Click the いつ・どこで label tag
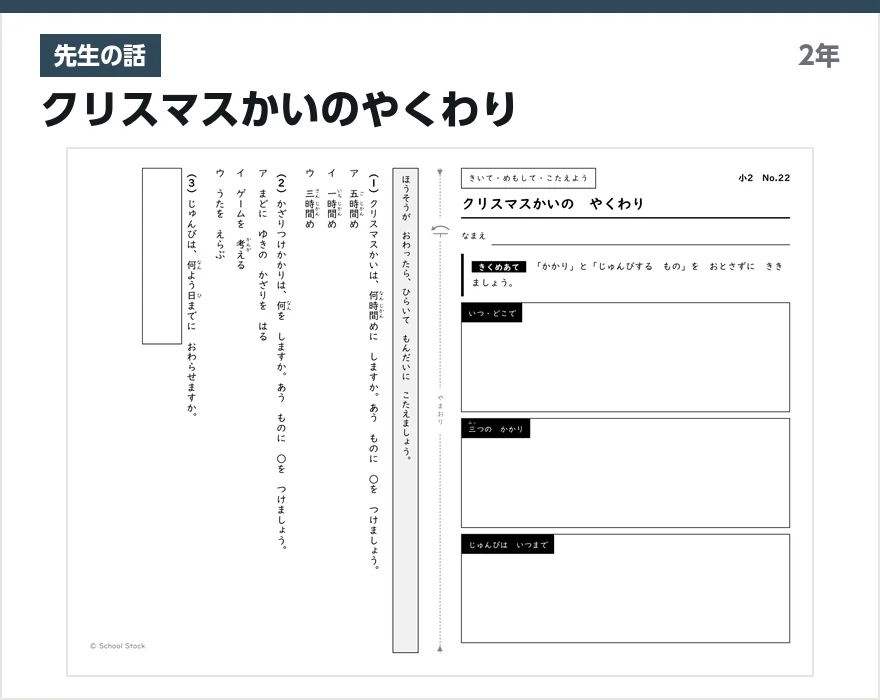880x700 pixels. (x=492, y=313)
